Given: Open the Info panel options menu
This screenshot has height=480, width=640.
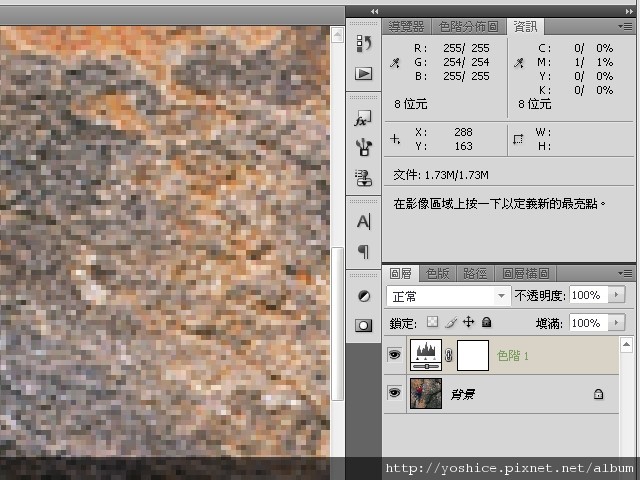Looking at the screenshot, I should click(625, 27).
